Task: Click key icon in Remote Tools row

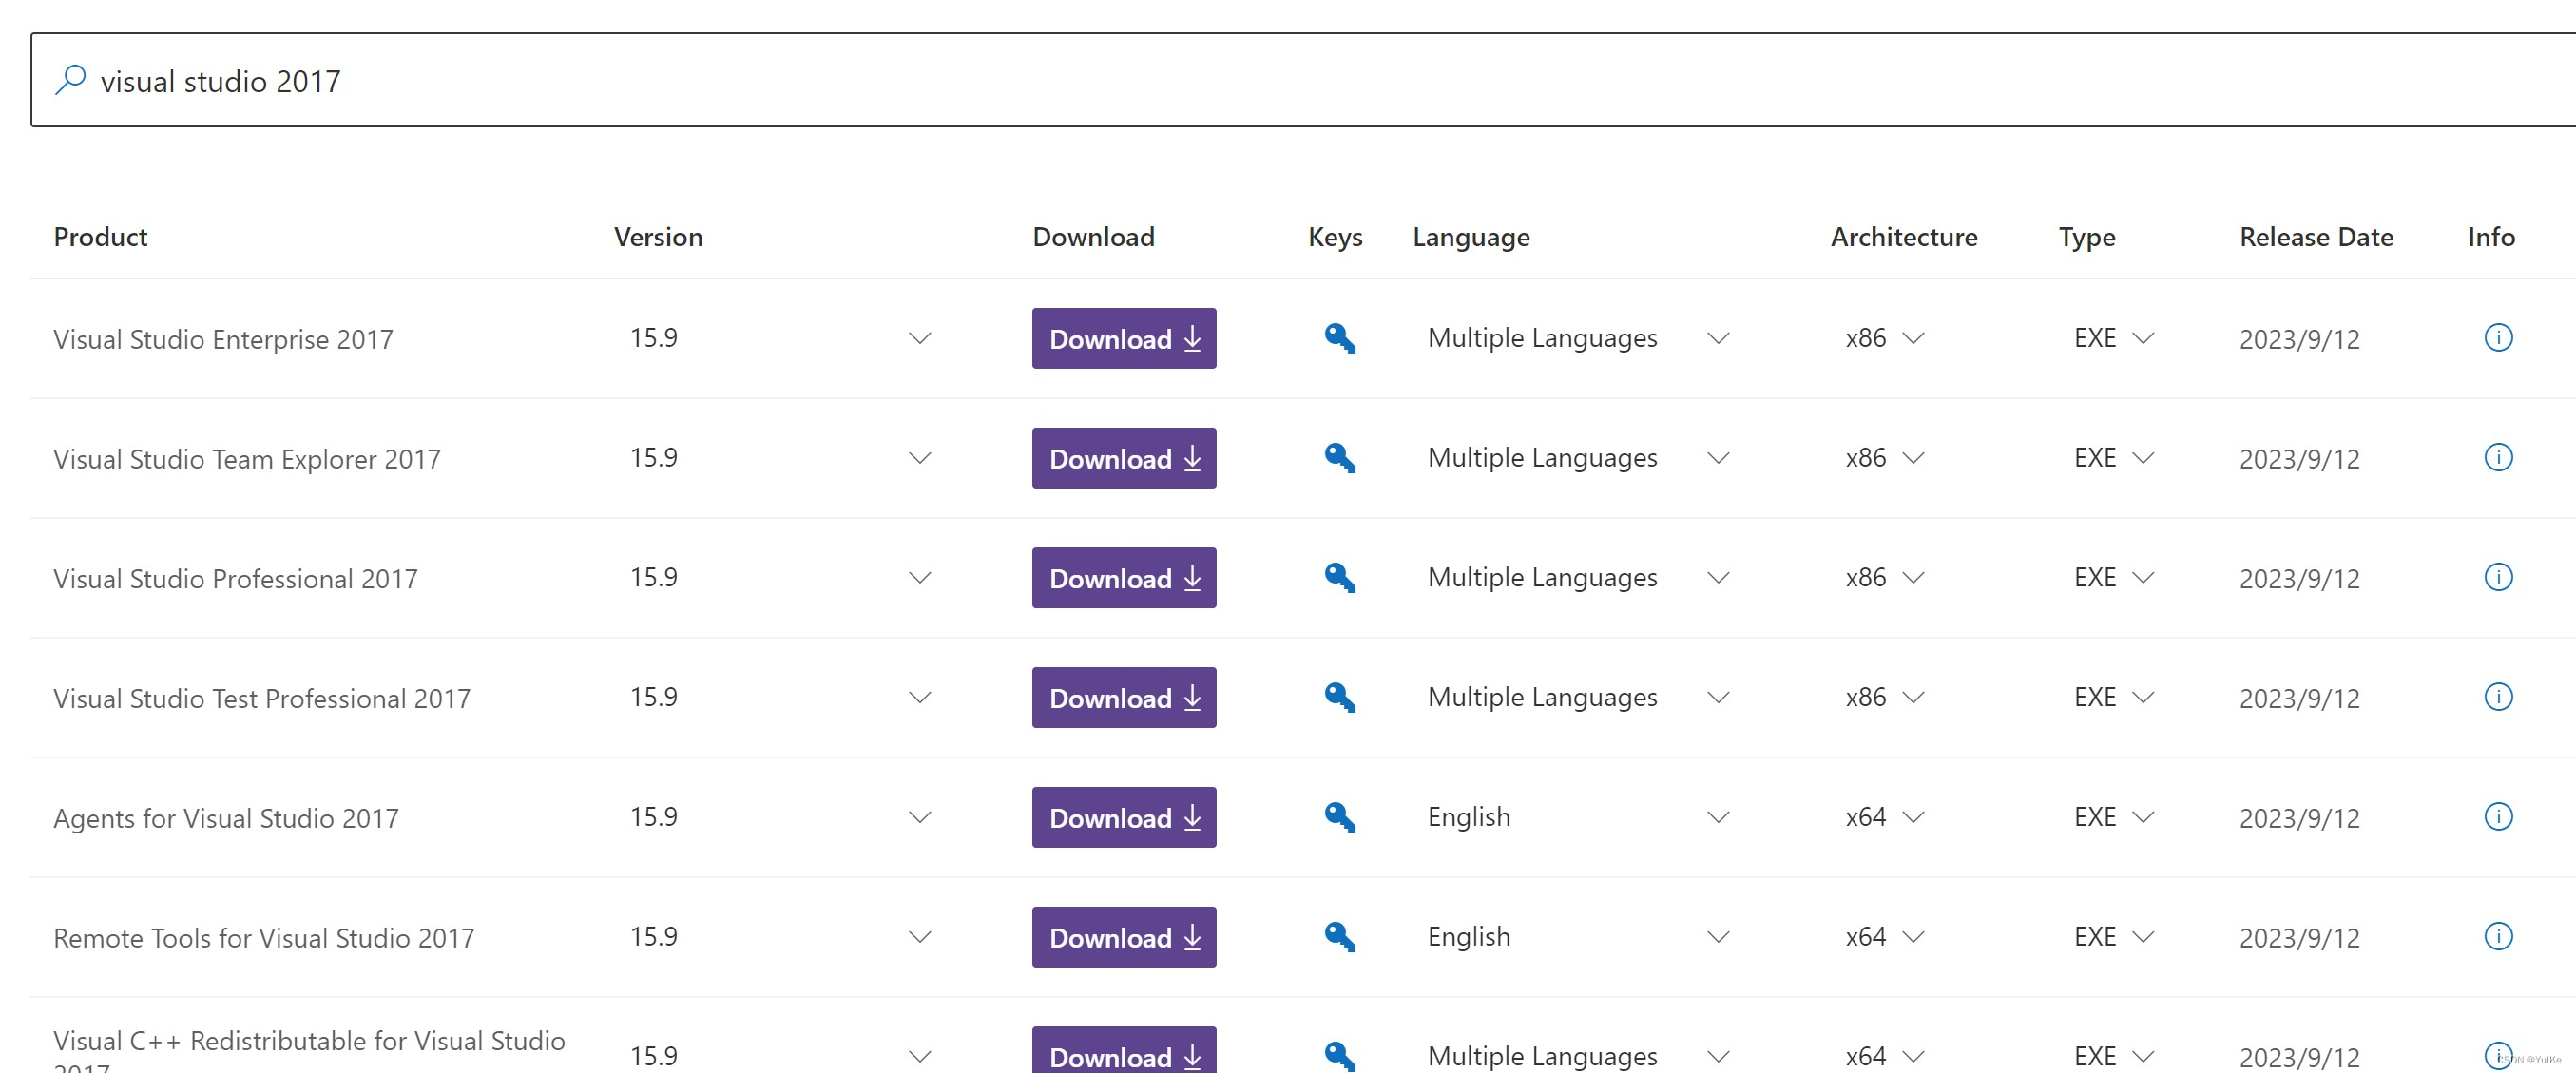Action: pyautogui.click(x=1339, y=937)
